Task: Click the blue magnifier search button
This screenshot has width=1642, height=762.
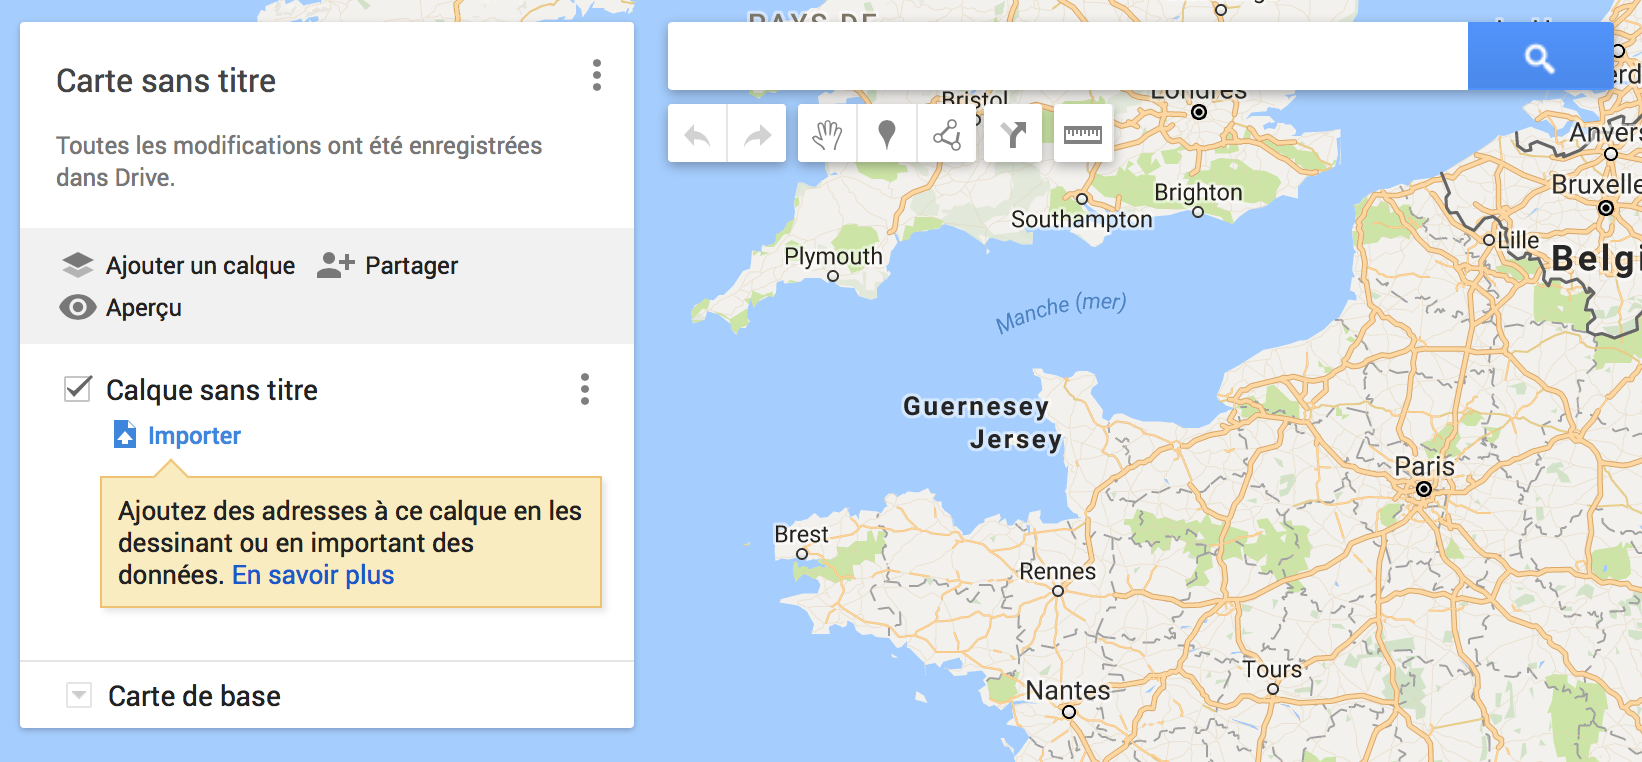Action: [1540, 58]
